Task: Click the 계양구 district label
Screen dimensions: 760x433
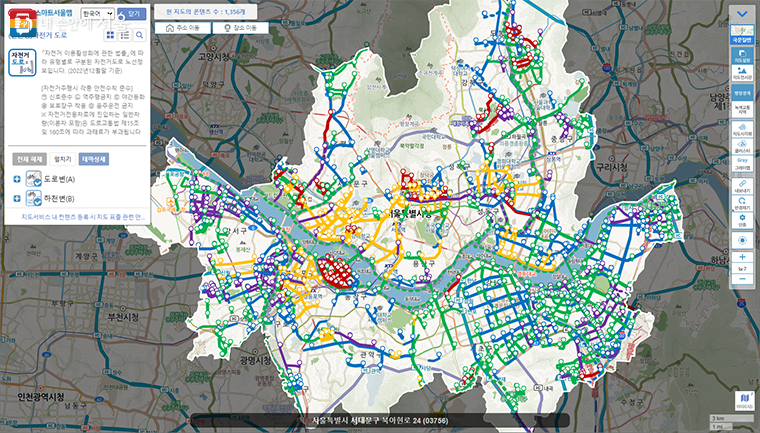Action: click(86, 256)
